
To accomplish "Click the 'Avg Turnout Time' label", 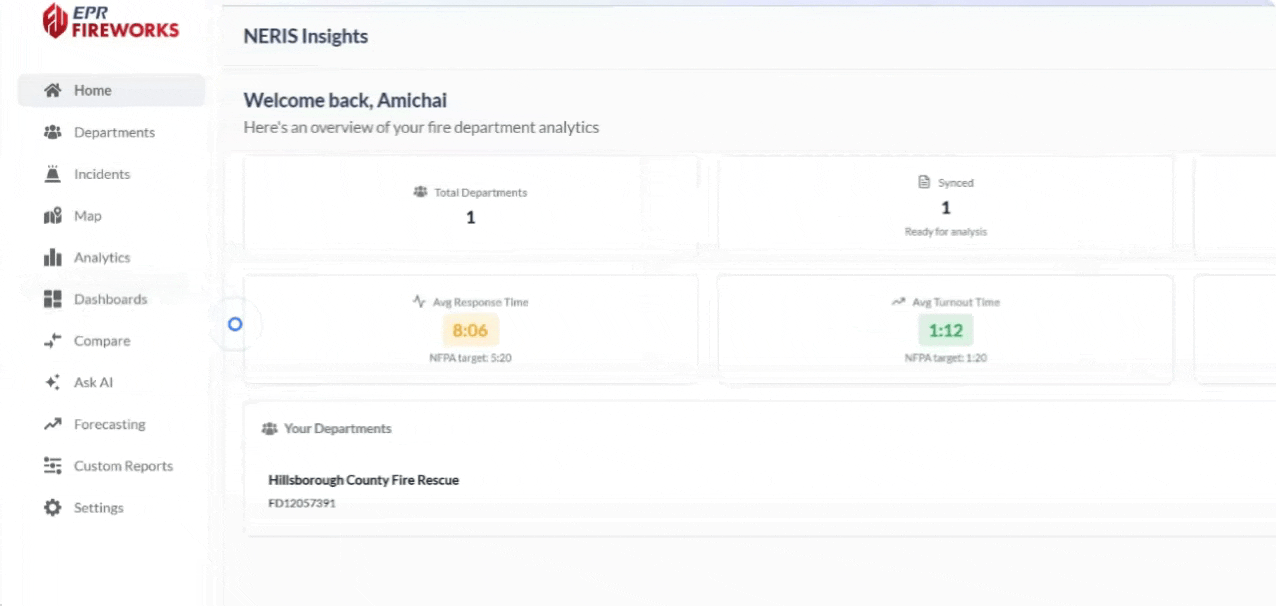I will pos(956,302).
